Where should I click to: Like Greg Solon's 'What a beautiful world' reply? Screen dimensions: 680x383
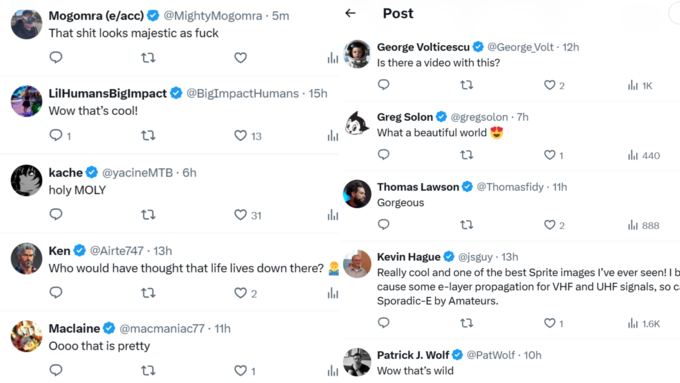[549, 155]
